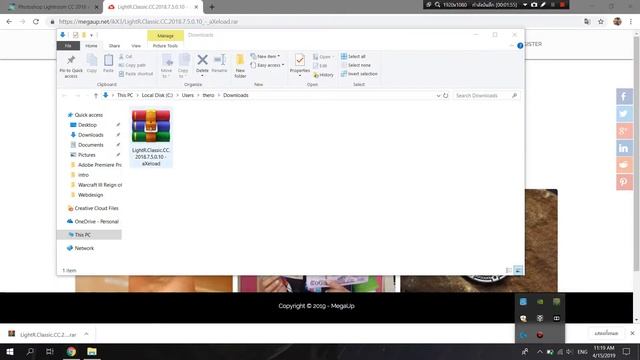The width and height of the screenshot is (640, 360).
Task: Open file Properties
Action: pyautogui.click(x=300, y=65)
